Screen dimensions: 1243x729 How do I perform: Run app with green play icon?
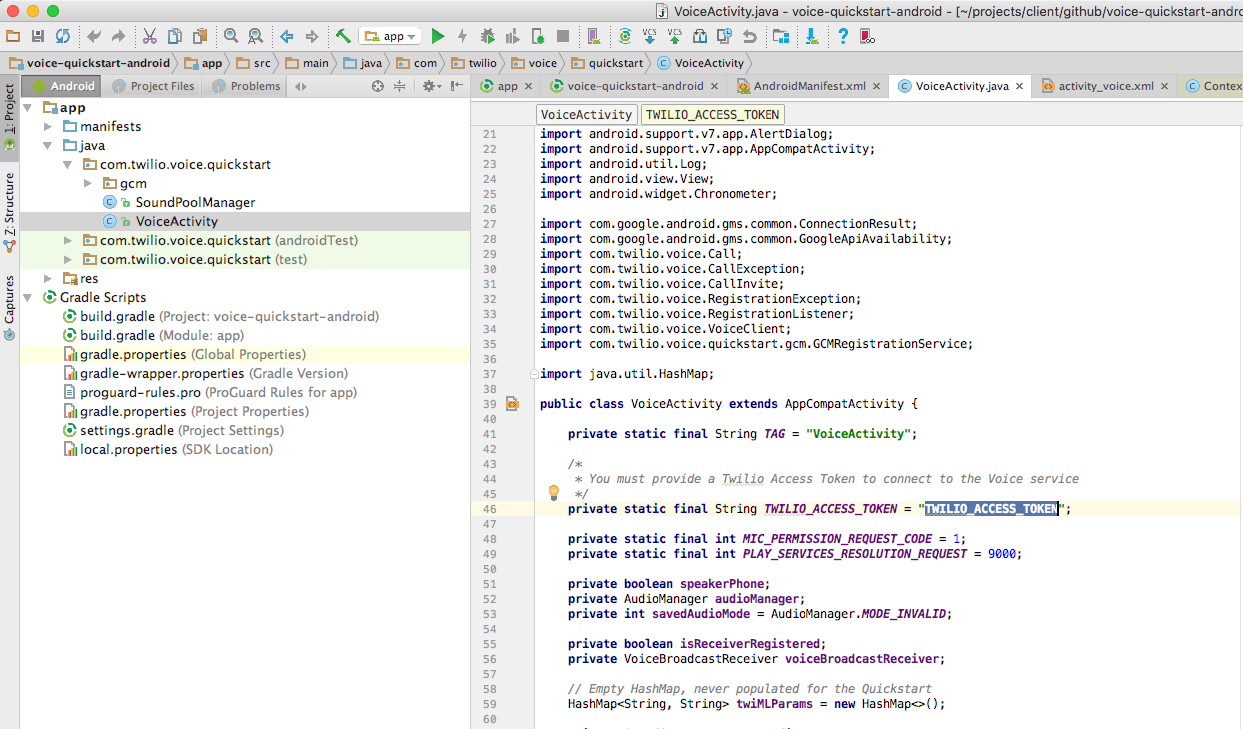point(437,36)
